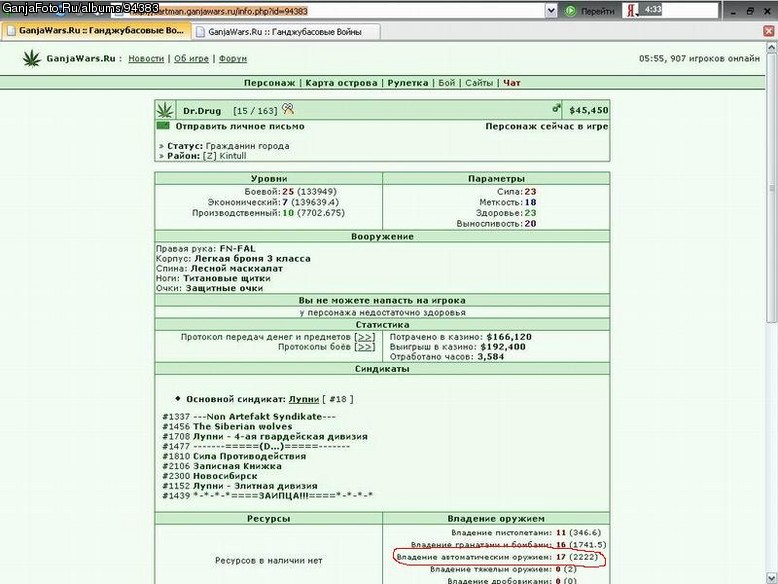Viewport: 778px width, 584px height.
Task: Click Защитные очки item
Action: click(224, 288)
